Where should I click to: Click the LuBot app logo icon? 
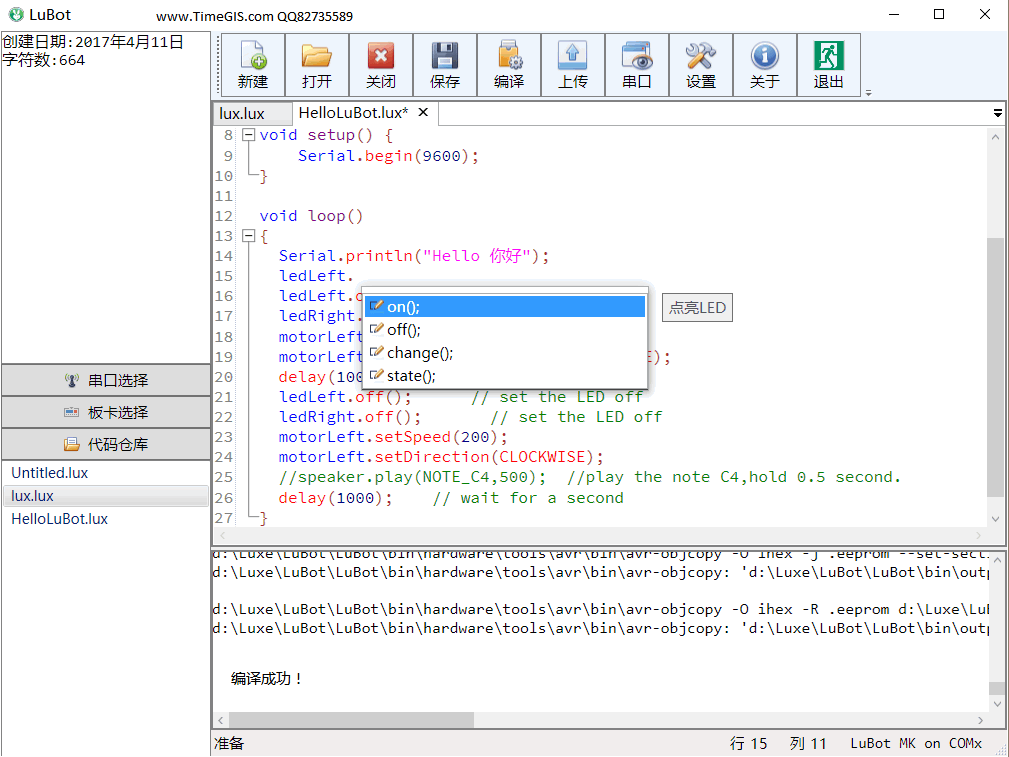click(x=16, y=14)
